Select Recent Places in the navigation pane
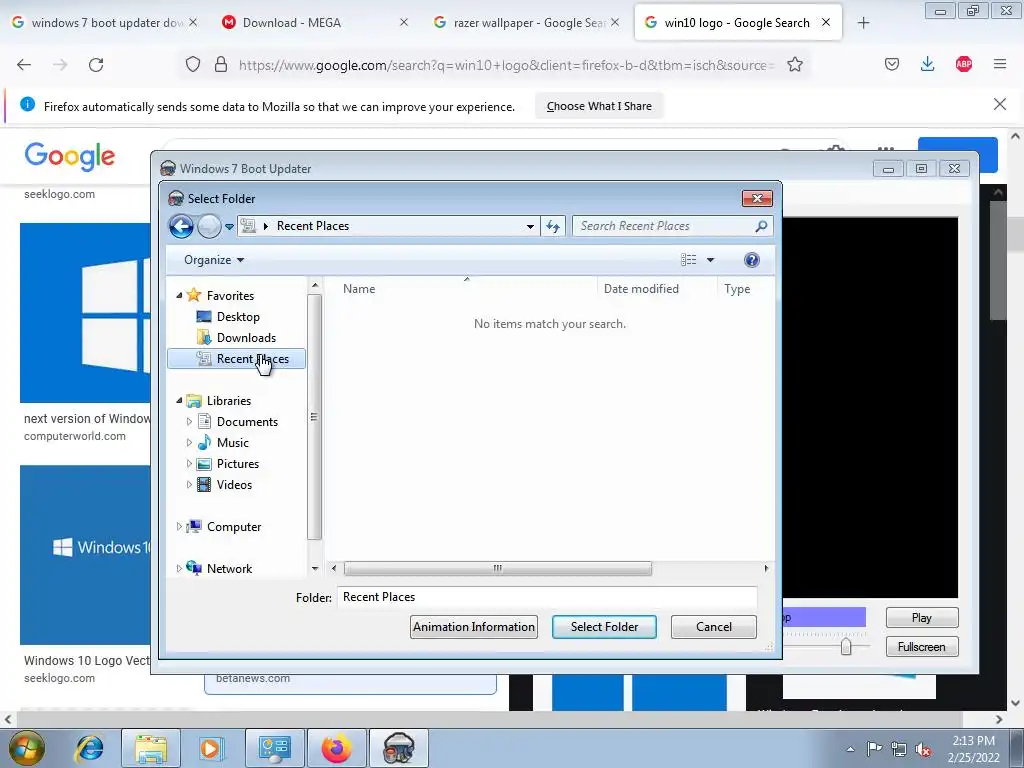1024x768 pixels. [x=236, y=359]
